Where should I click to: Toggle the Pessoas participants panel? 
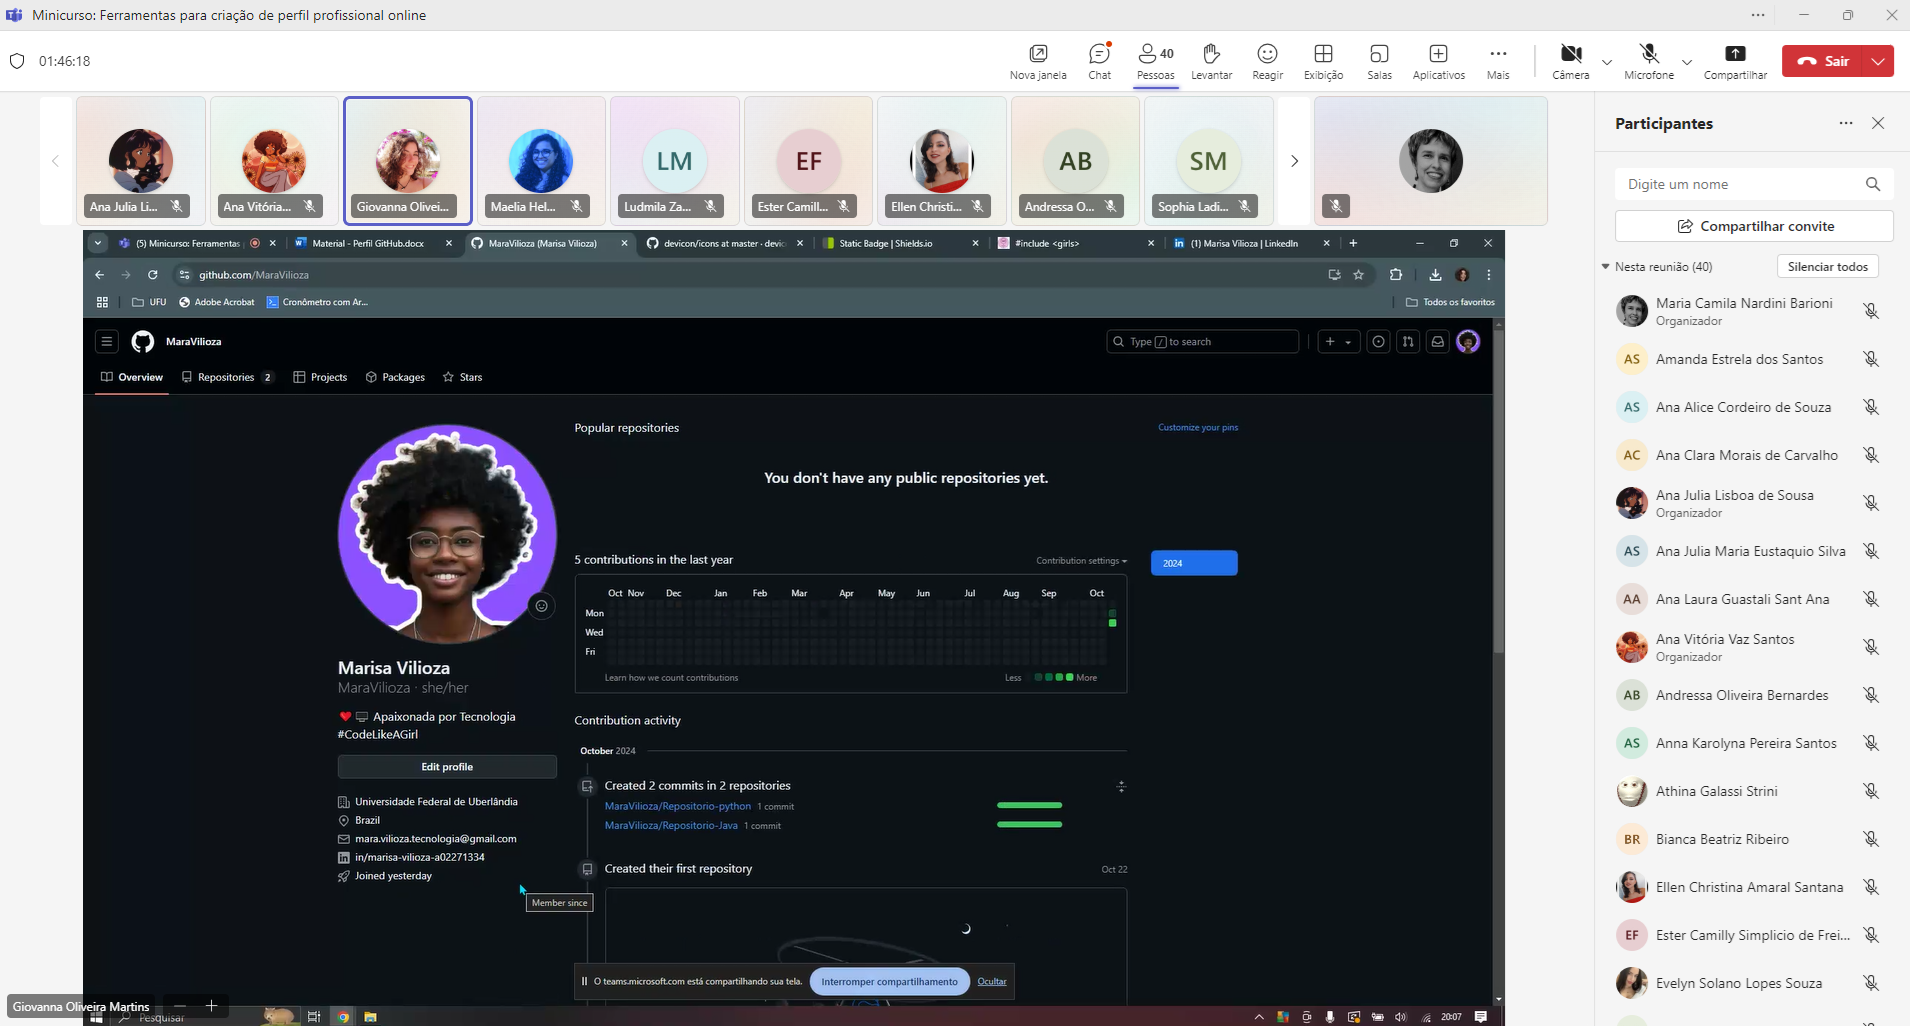[x=1155, y=61]
